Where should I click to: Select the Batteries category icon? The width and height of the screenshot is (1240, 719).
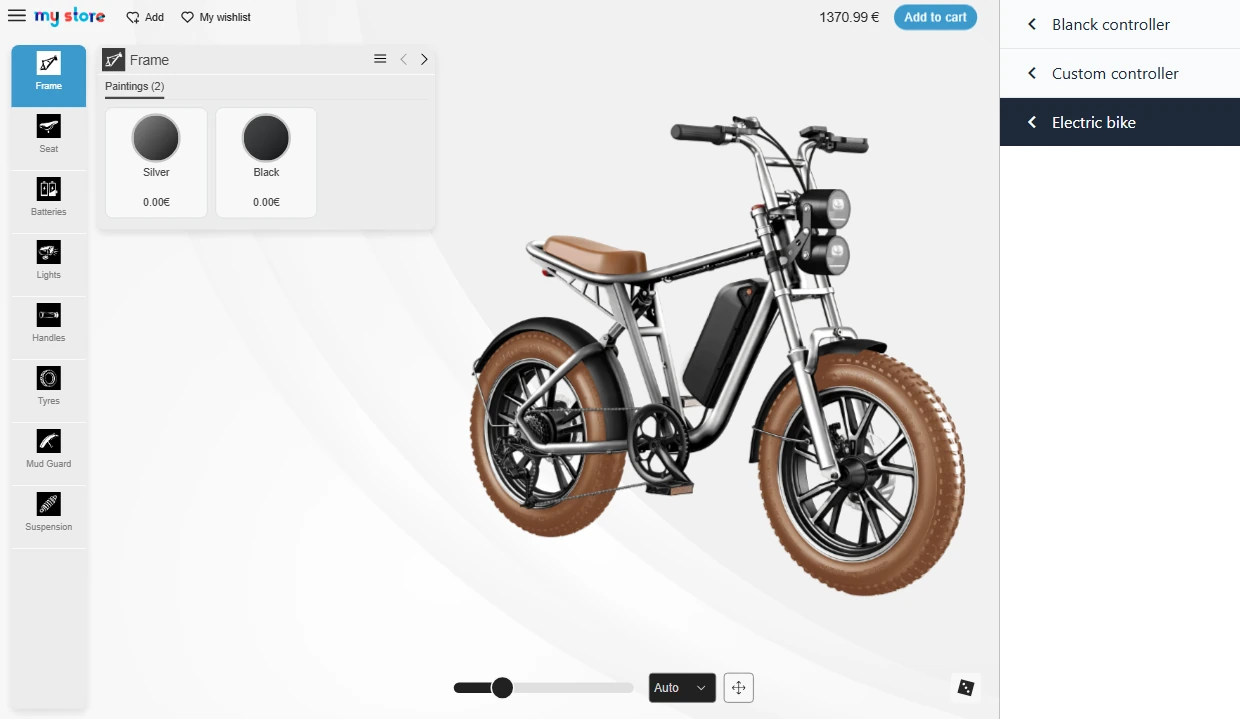(x=48, y=197)
